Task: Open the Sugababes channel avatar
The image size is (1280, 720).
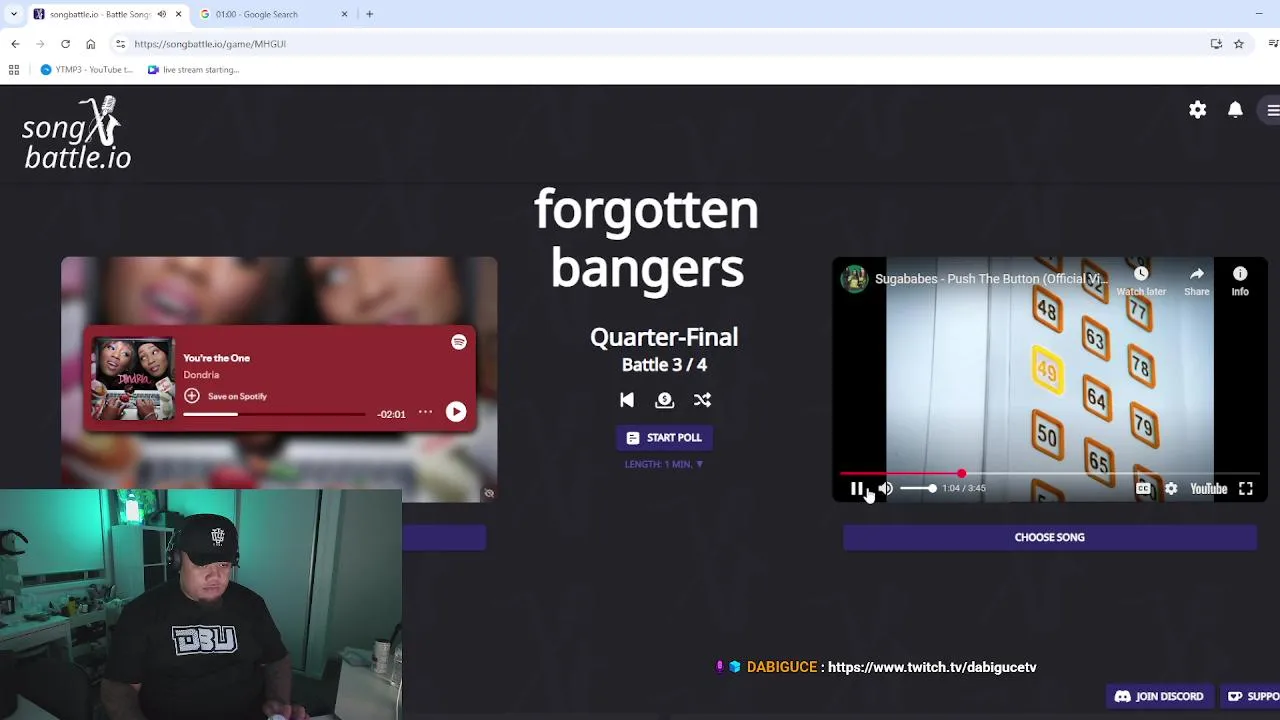Action: pos(854,279)
